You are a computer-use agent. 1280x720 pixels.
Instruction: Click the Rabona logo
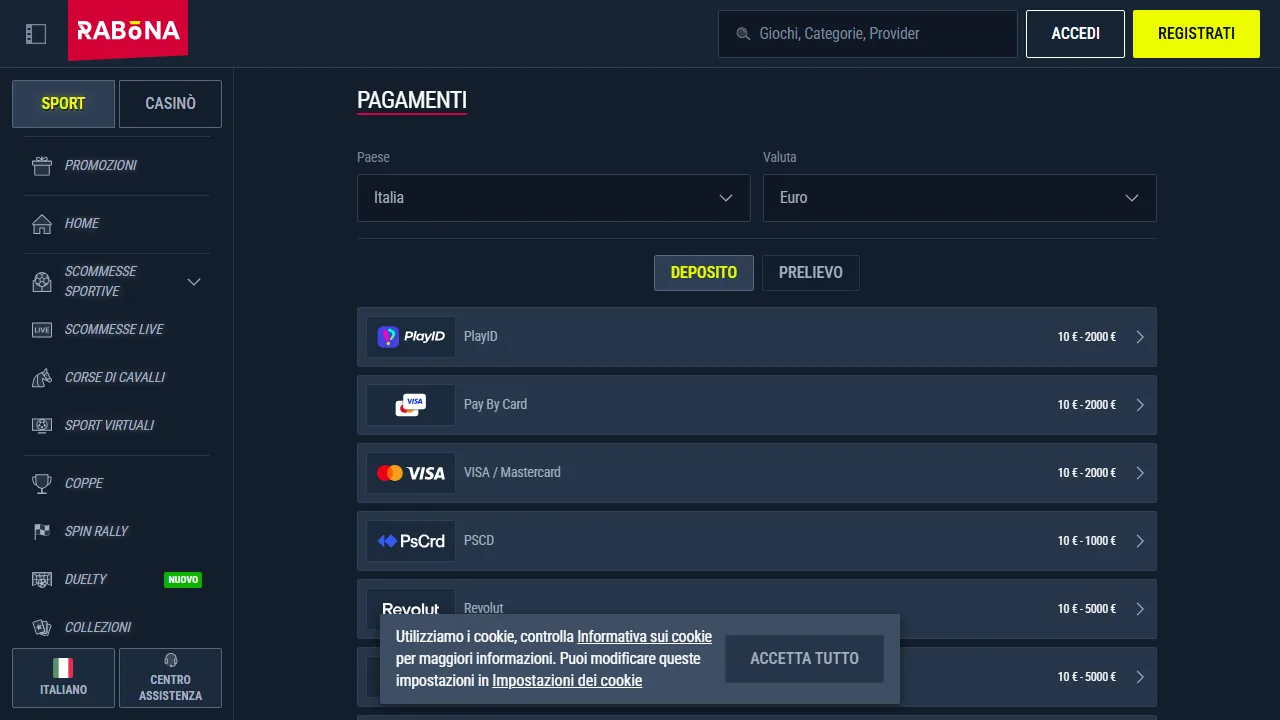(128, 30)
